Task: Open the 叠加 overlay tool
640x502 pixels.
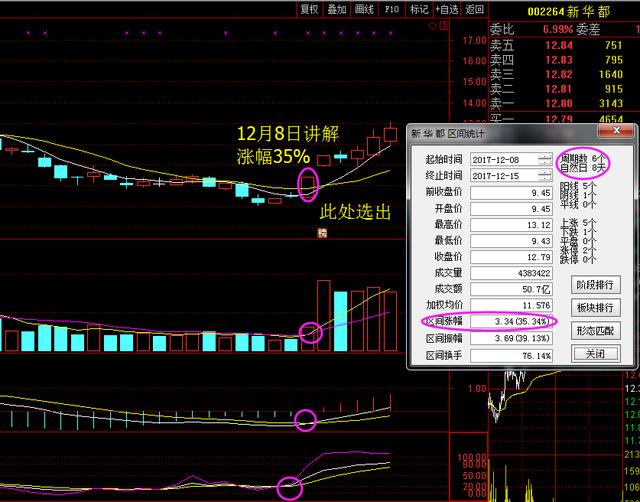Action: [338, 9]
